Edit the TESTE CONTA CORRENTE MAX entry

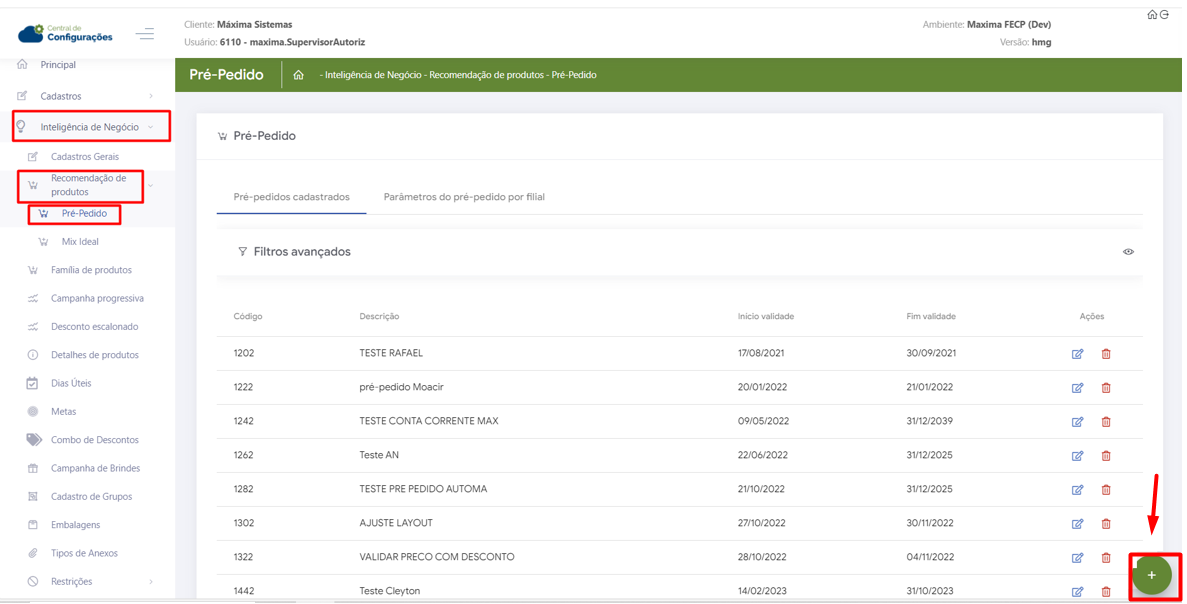tap(1077, 422)
